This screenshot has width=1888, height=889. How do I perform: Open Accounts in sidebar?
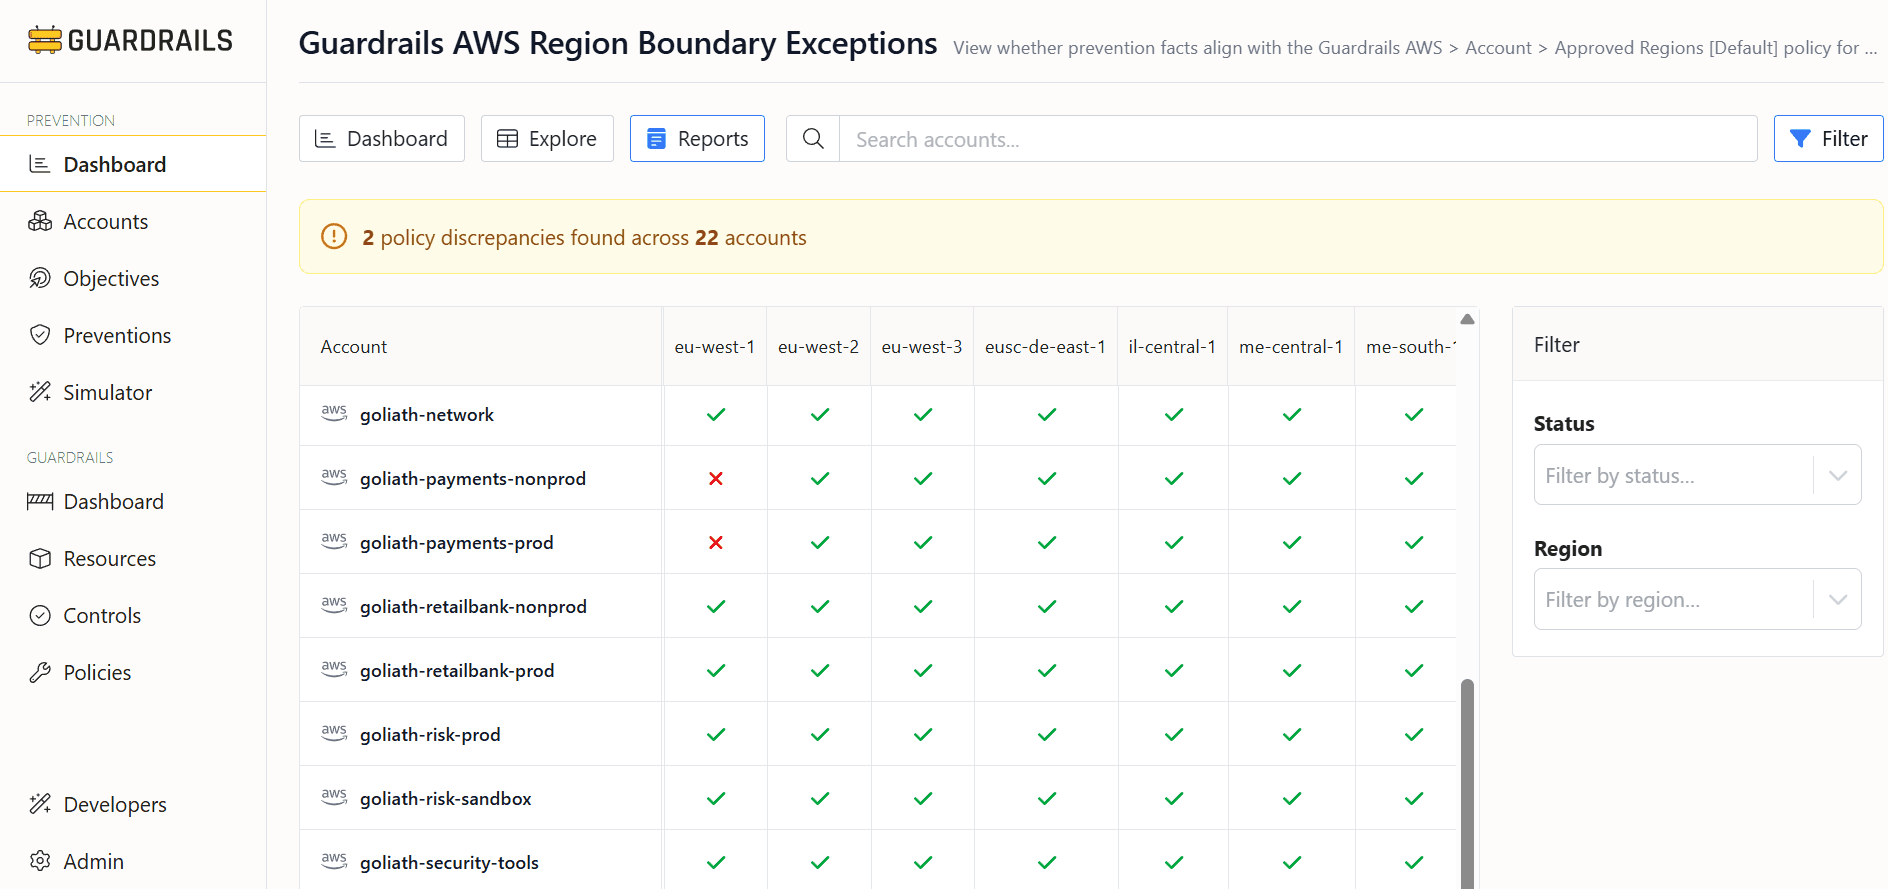[105, 221]
